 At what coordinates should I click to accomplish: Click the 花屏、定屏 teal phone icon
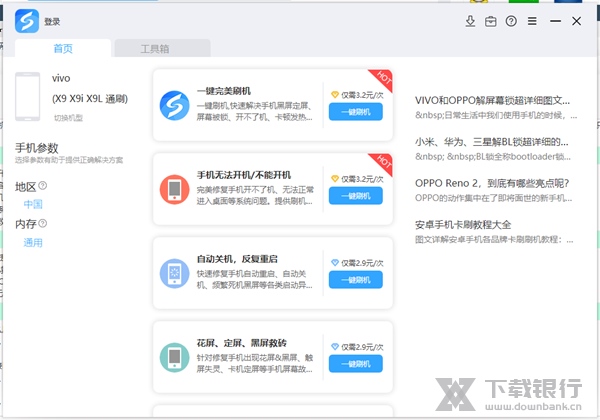175,356
